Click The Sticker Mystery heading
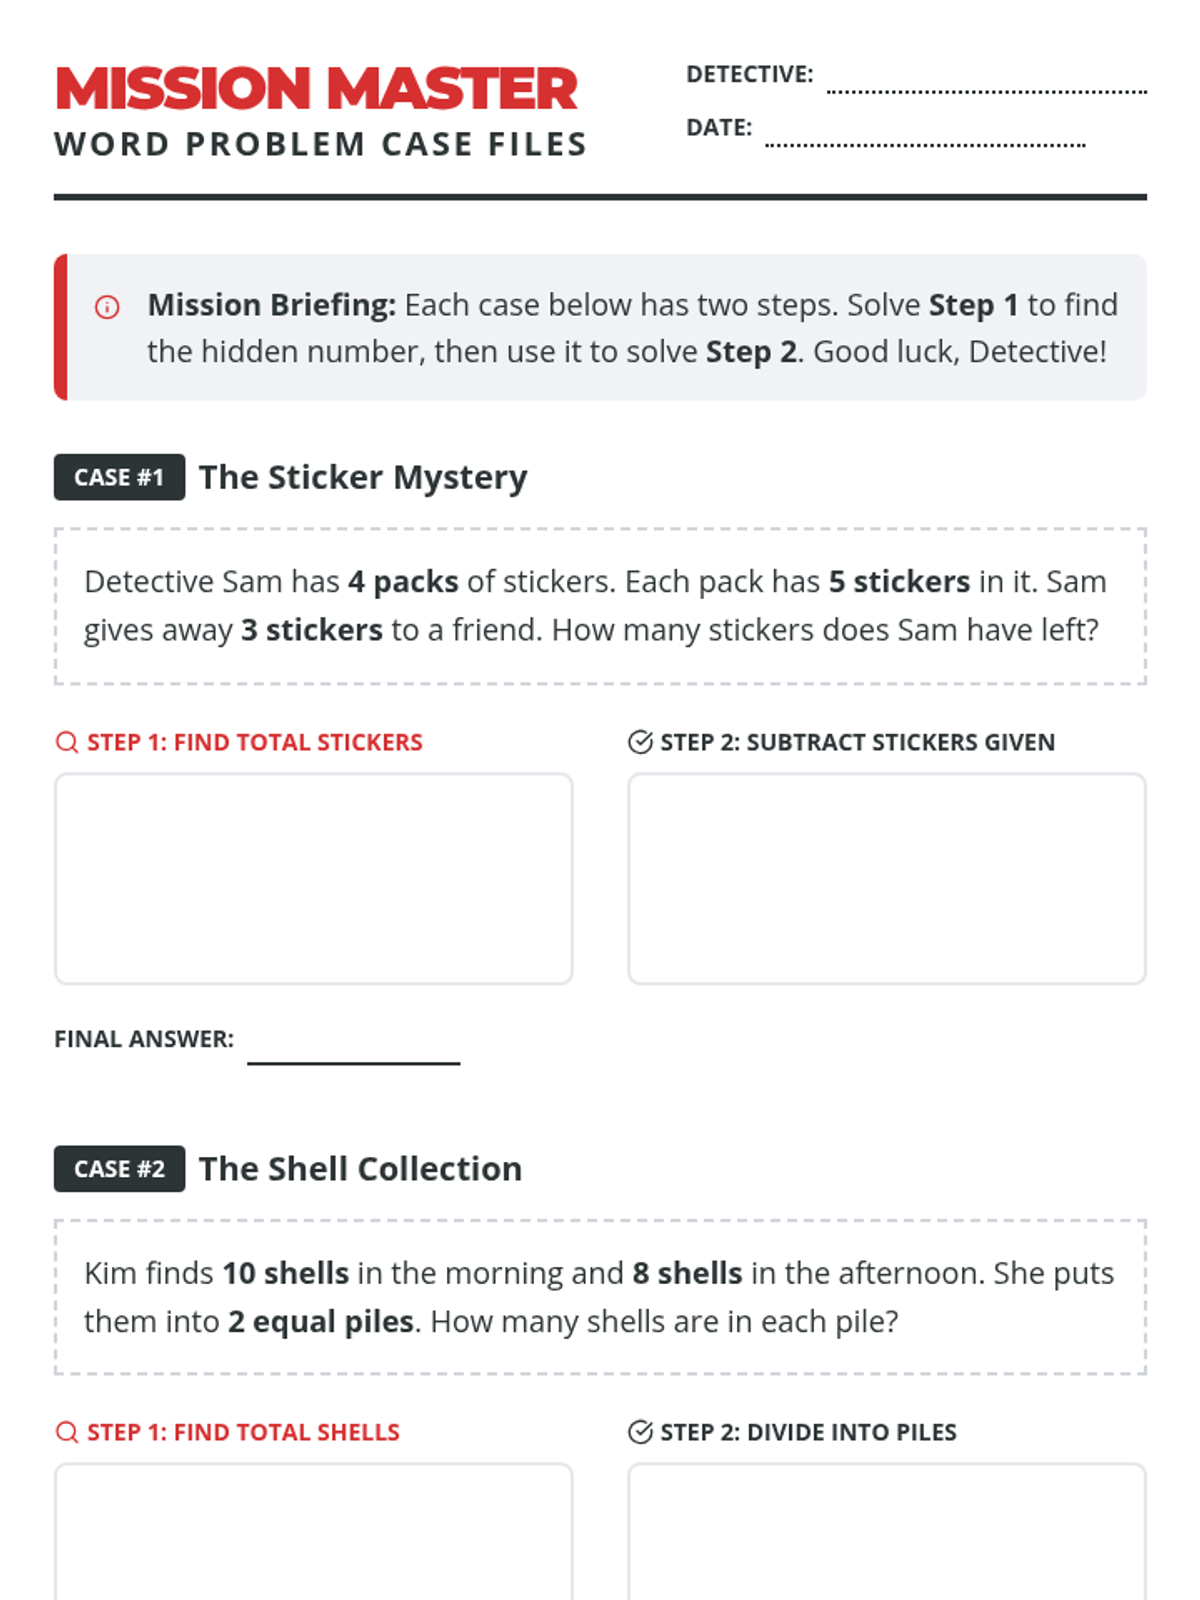The width and height of the screenshot is (1200, 1600). coord(363,478)
